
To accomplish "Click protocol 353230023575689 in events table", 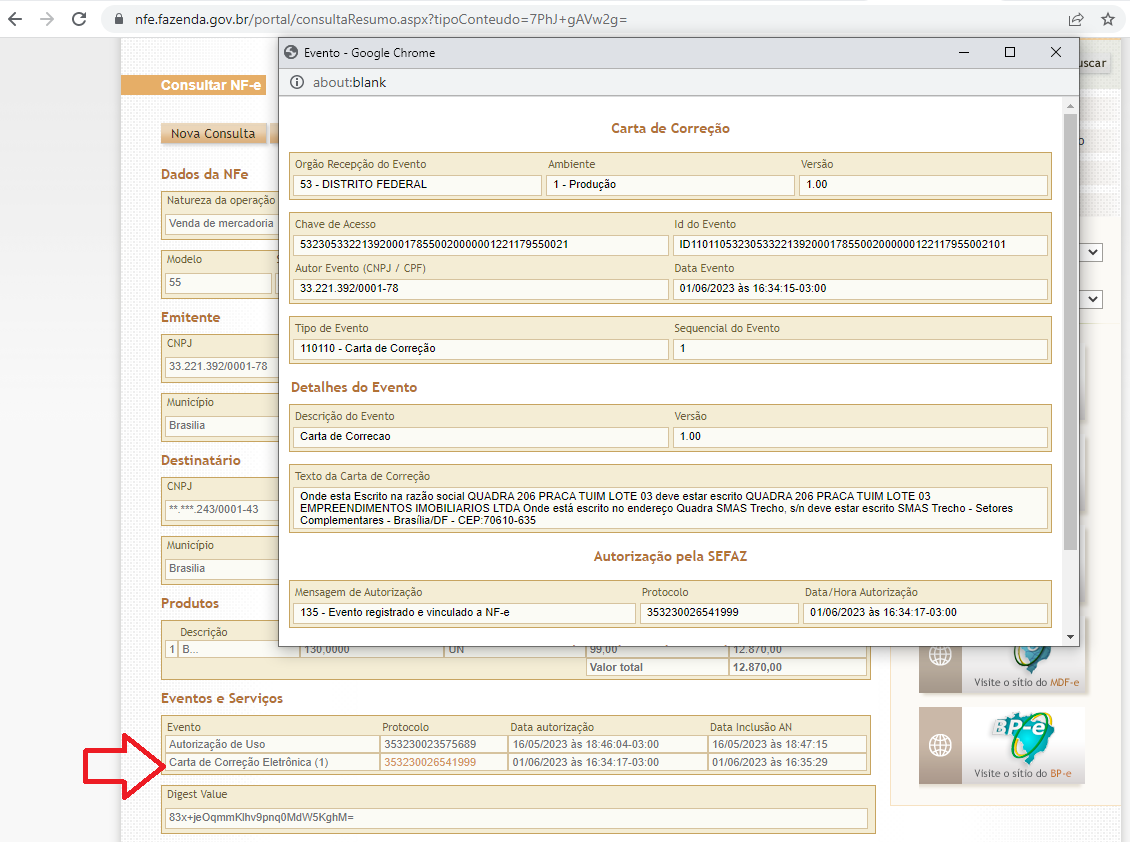I will coord(430,744).
